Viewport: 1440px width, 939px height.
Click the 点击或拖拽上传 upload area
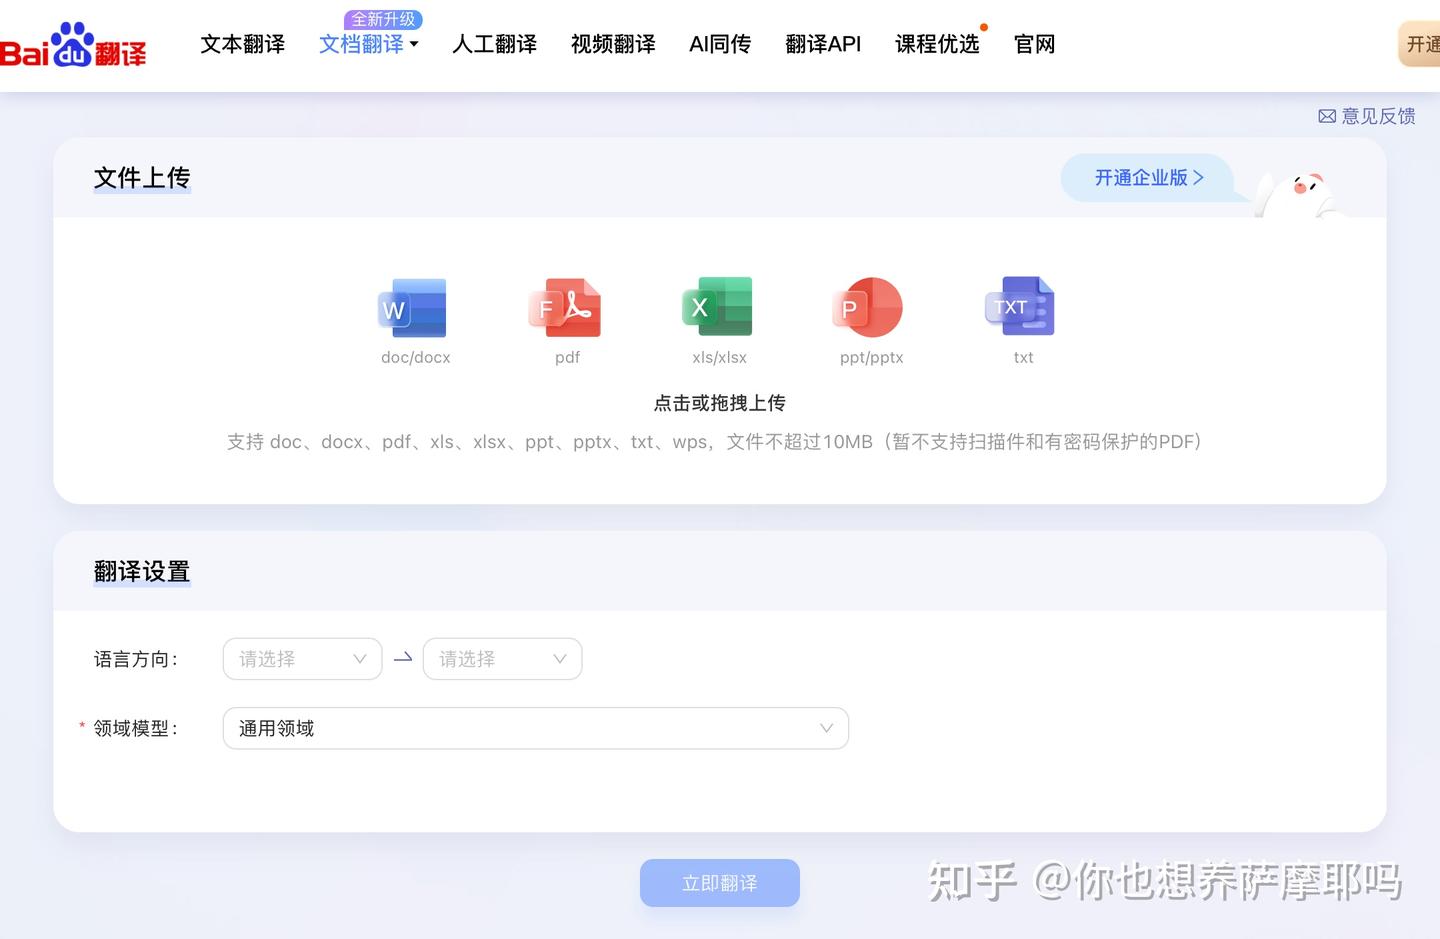719,402
